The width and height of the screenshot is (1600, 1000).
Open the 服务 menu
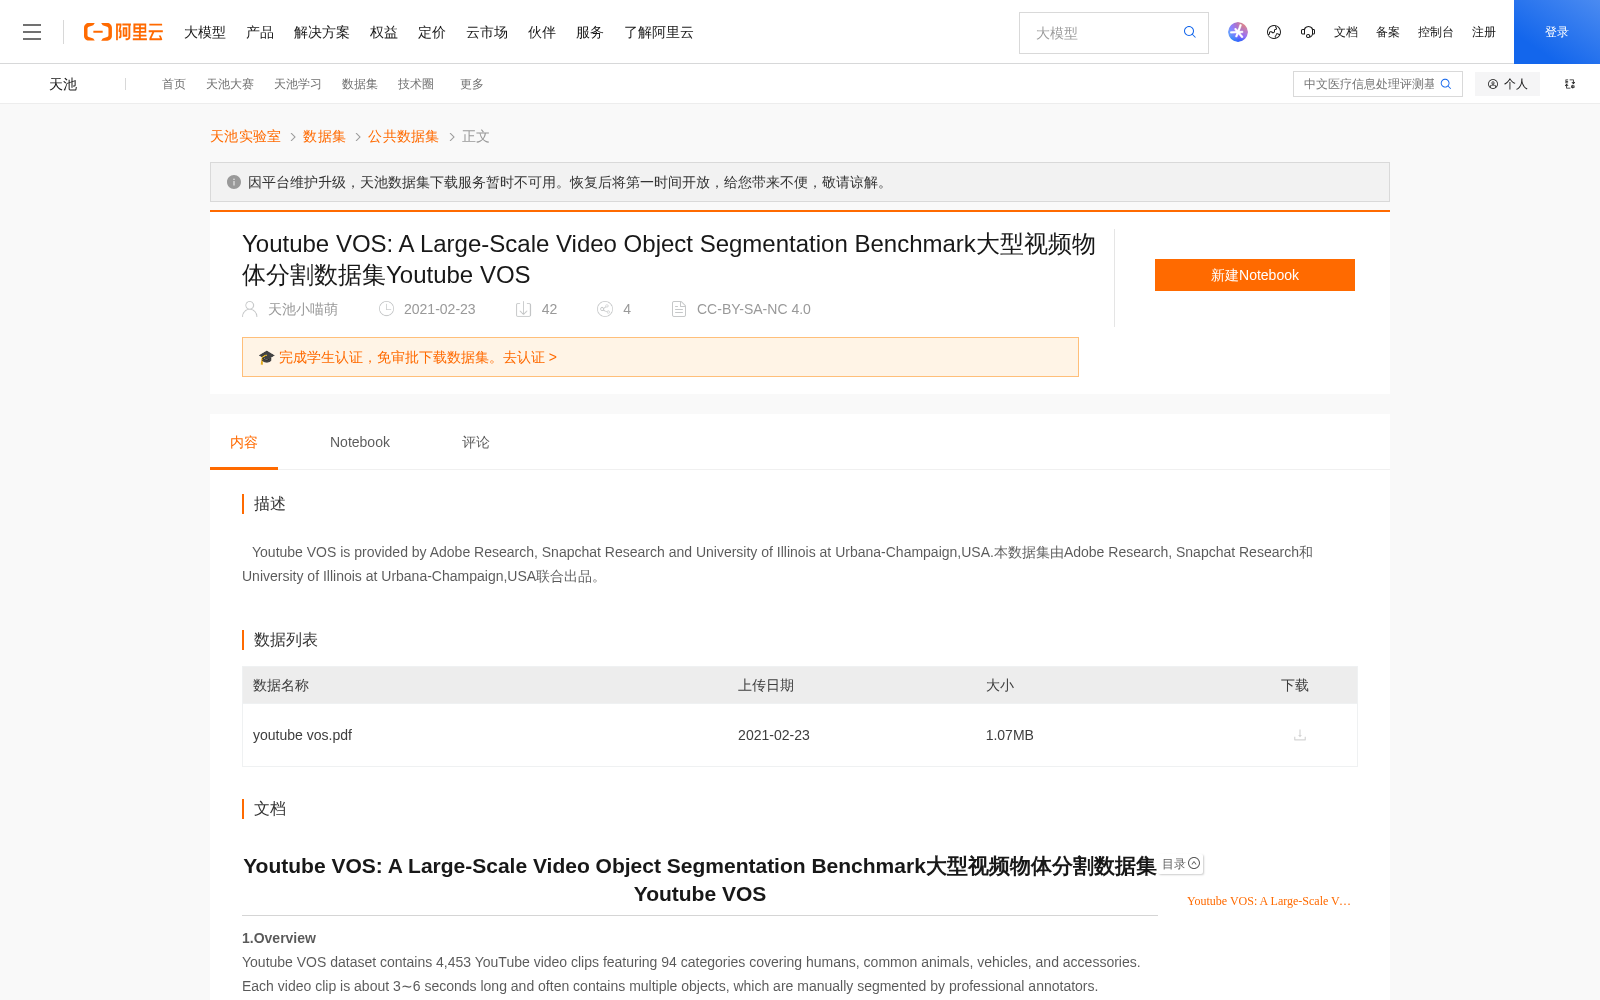point(590,32)
